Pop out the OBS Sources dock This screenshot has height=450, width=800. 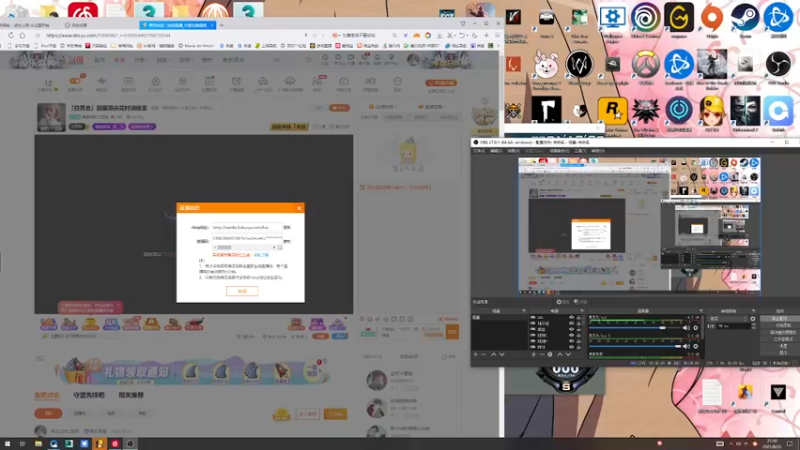tap(582, 311)
